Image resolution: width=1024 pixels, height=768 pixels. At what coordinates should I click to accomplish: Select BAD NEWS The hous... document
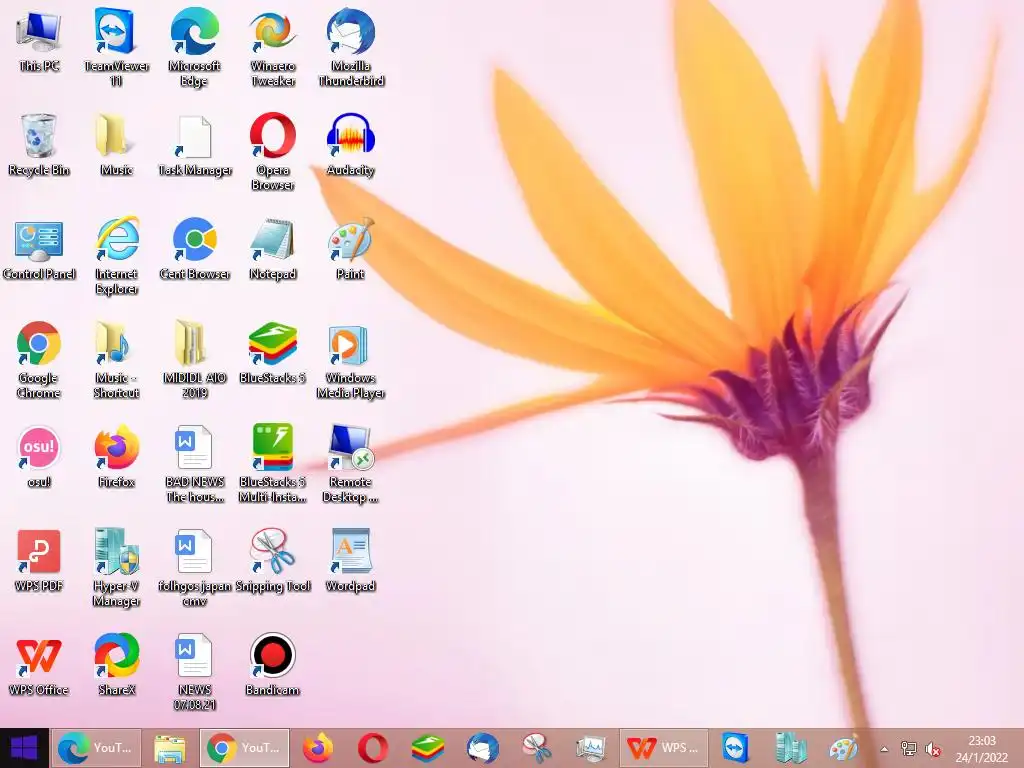pos(195,464)
